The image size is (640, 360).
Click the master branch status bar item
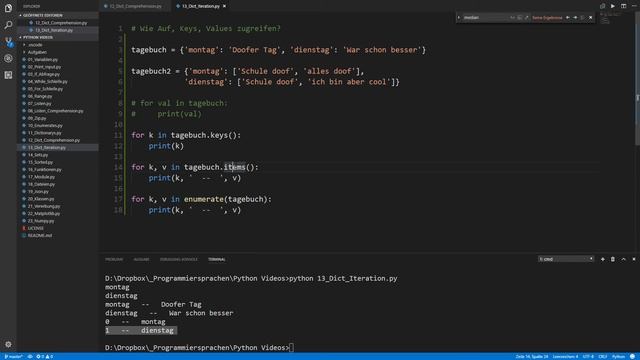pyautogui.click(x=13, y=357)
